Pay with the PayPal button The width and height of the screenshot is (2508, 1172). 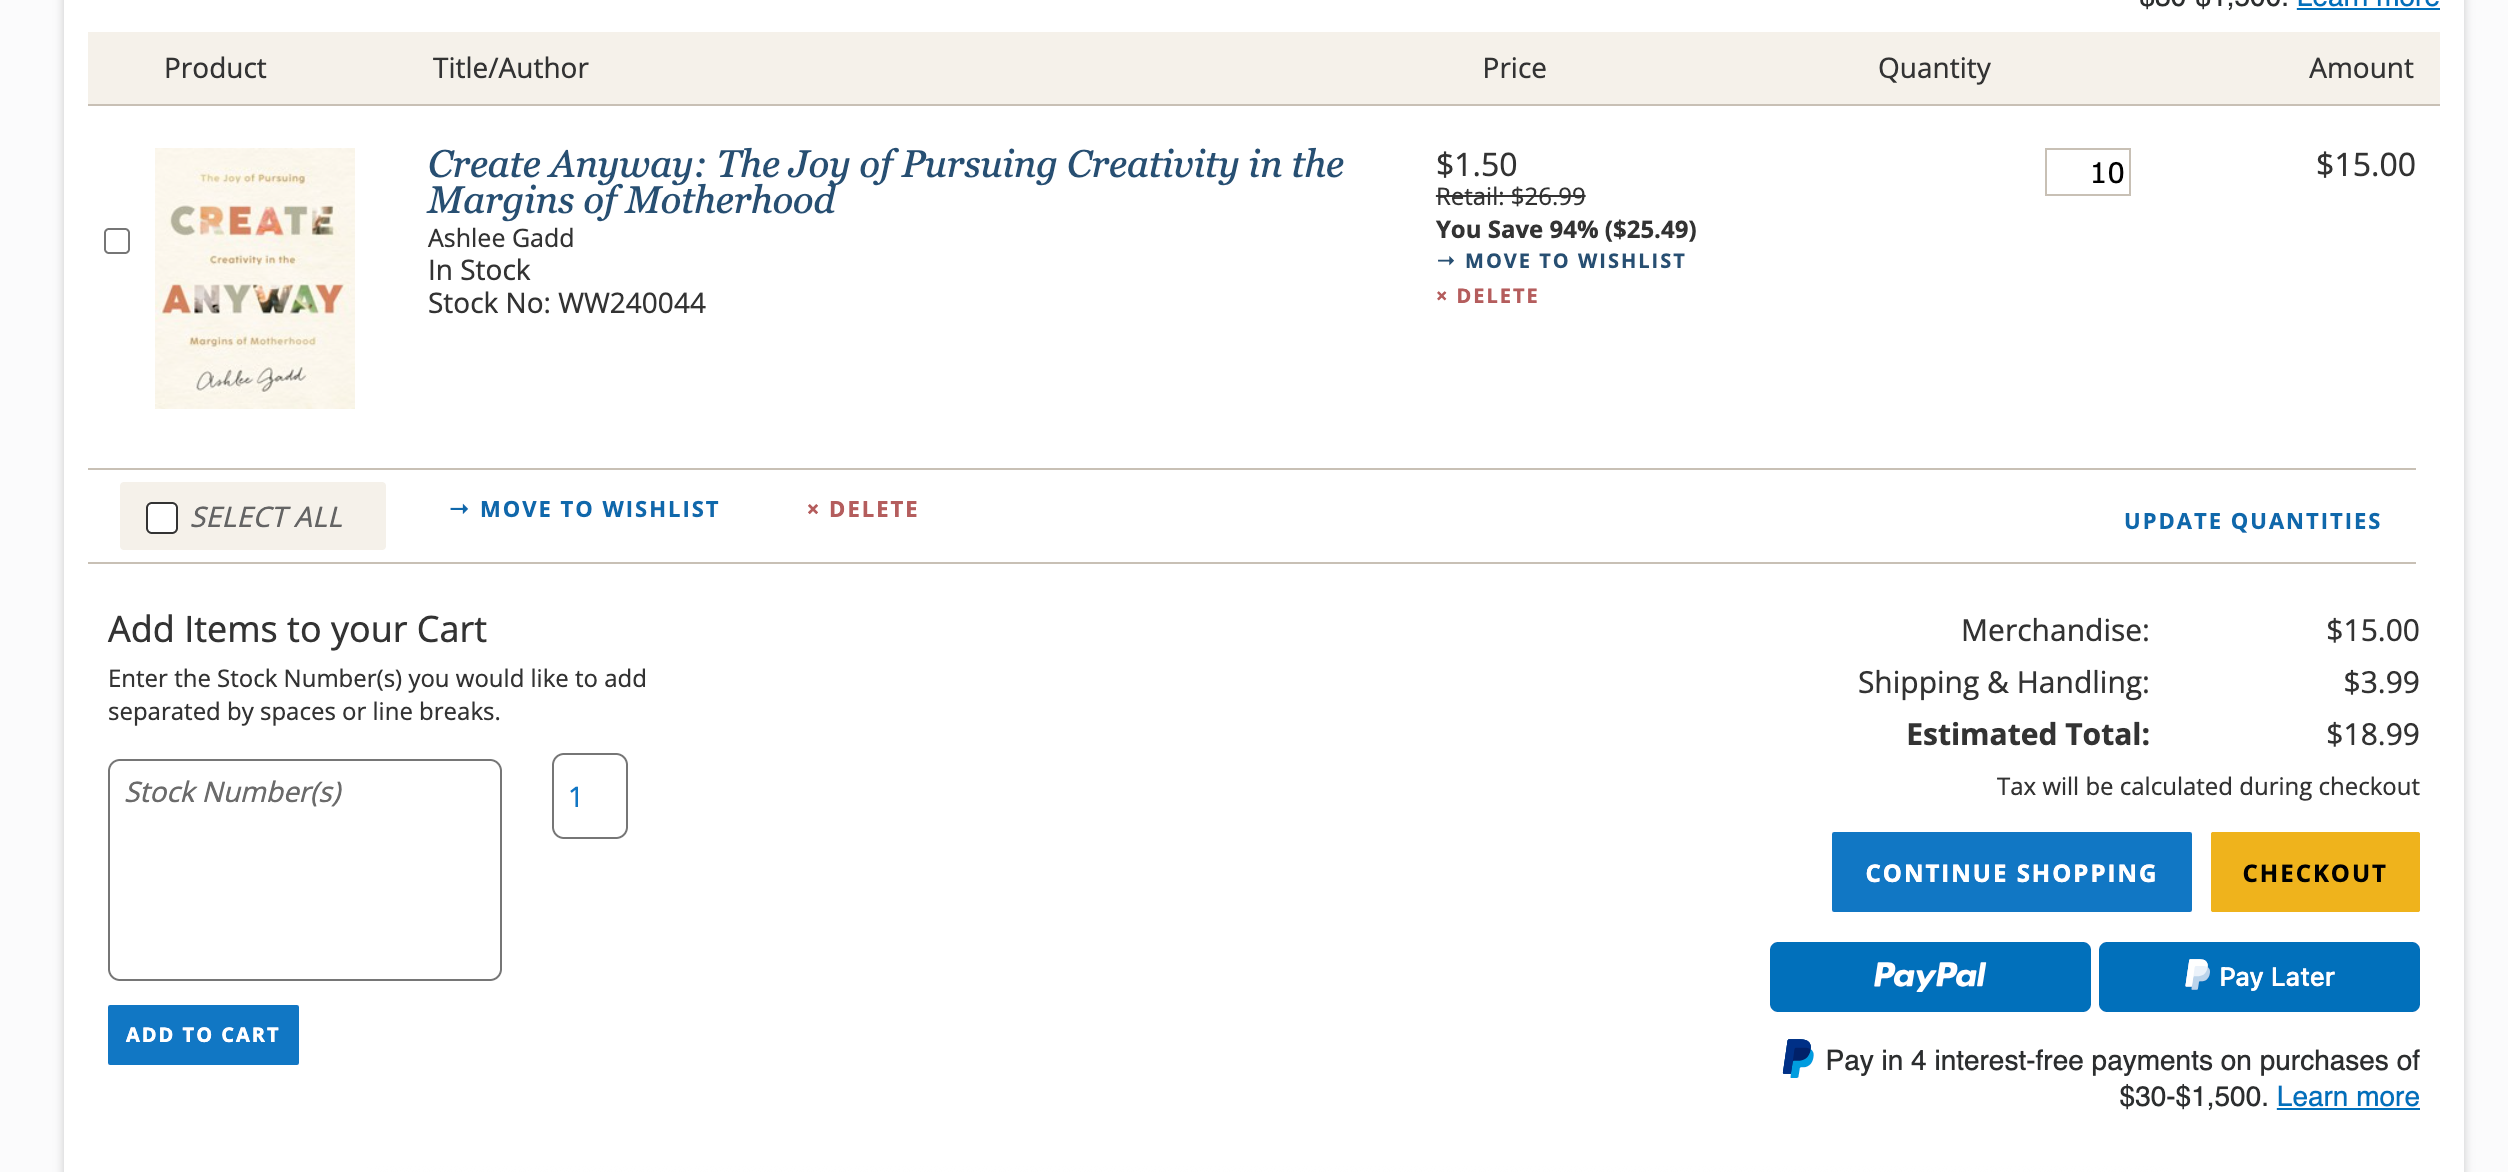(1929, 976)
